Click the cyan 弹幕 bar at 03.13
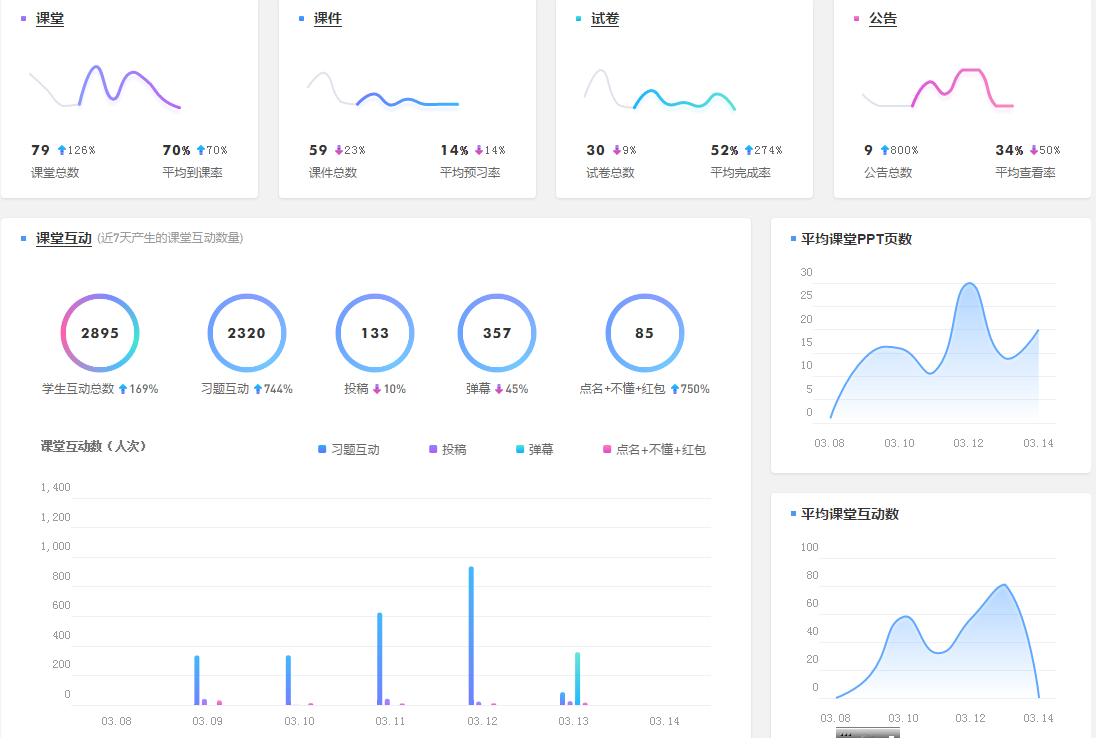The image size is (1096, 738). click(578, 678)
